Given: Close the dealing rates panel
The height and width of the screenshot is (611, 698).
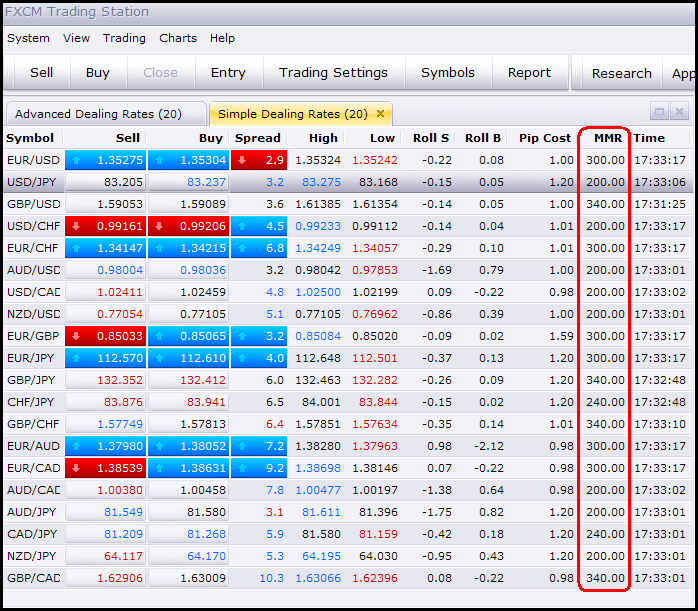Looking at the screenshot, I should click(679, 111).
